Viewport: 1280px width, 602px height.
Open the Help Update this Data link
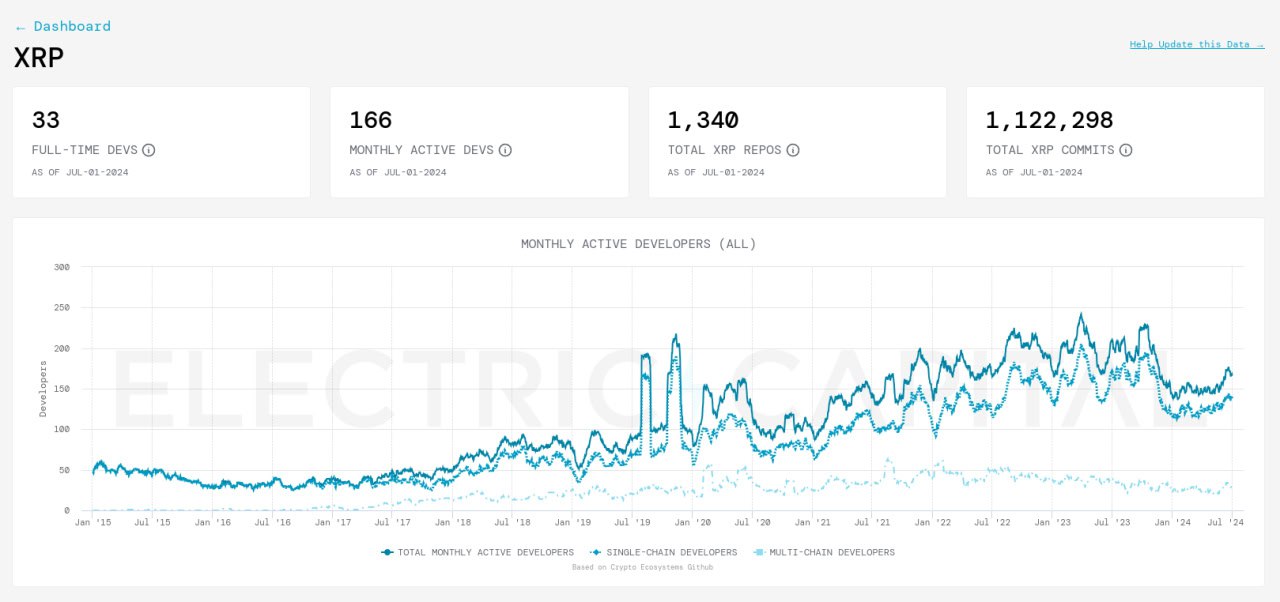(x=1196, y=44)
